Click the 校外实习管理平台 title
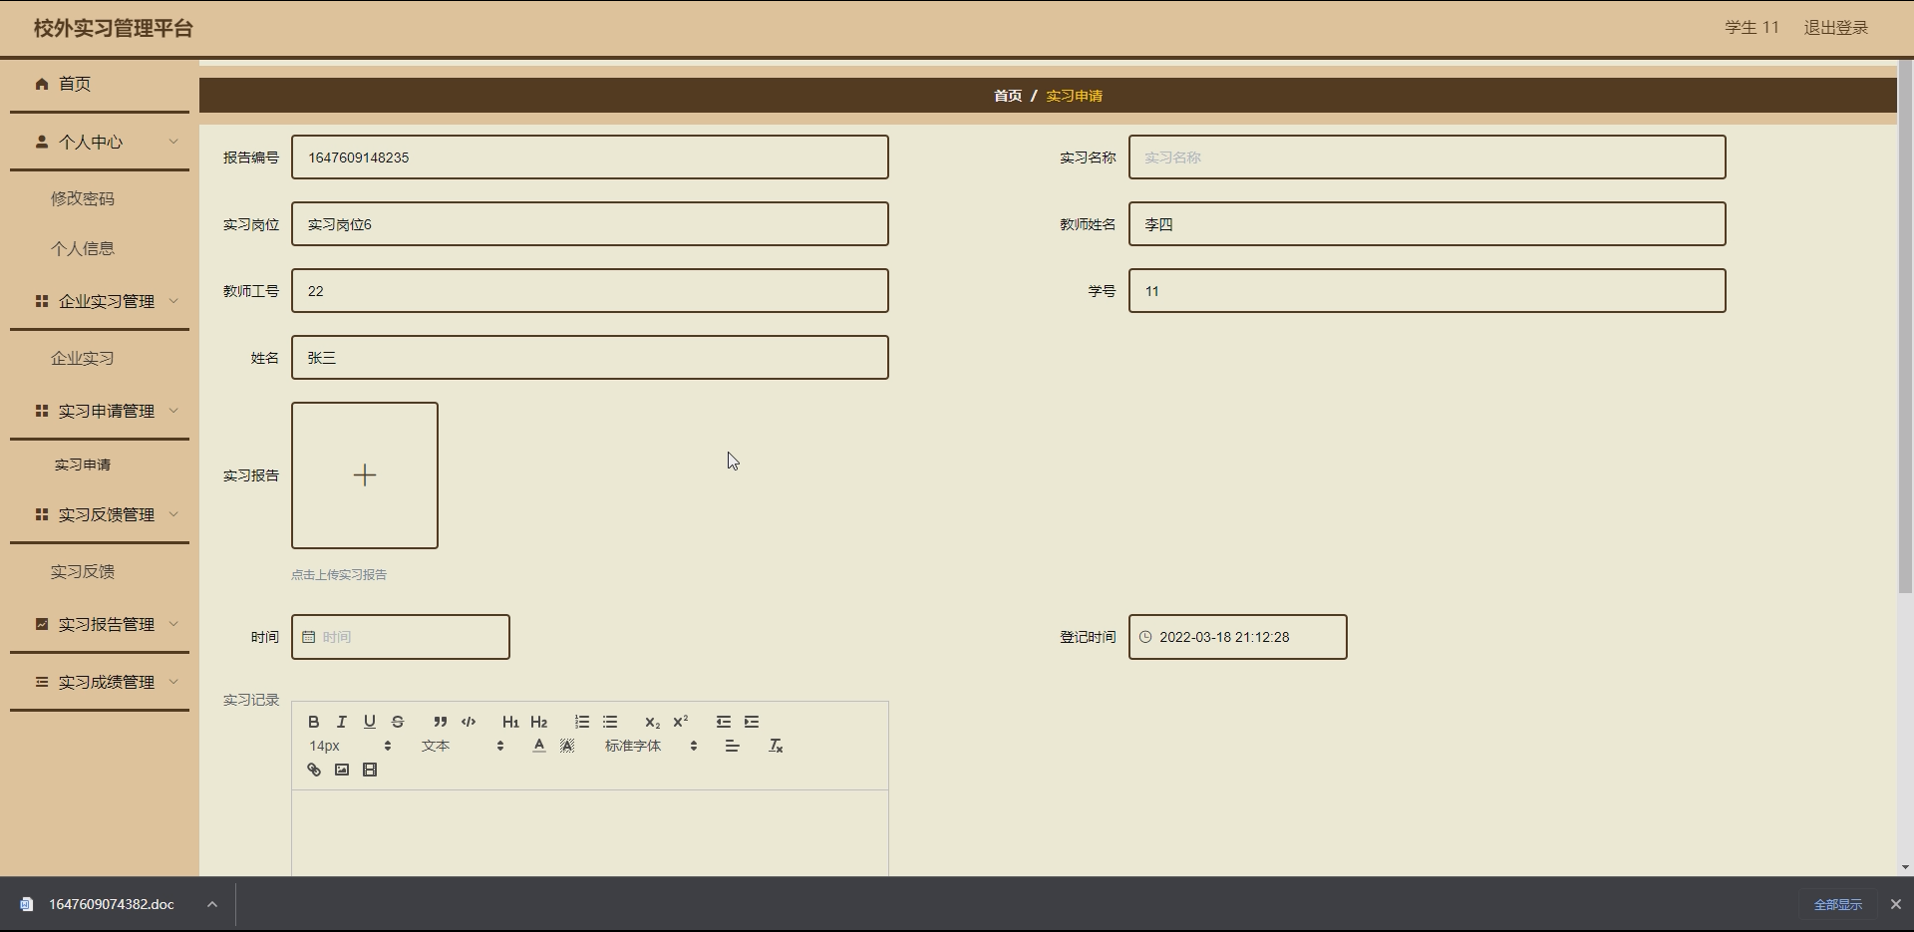The height and width of the screenshot is (932, 1914). [113, 28]
